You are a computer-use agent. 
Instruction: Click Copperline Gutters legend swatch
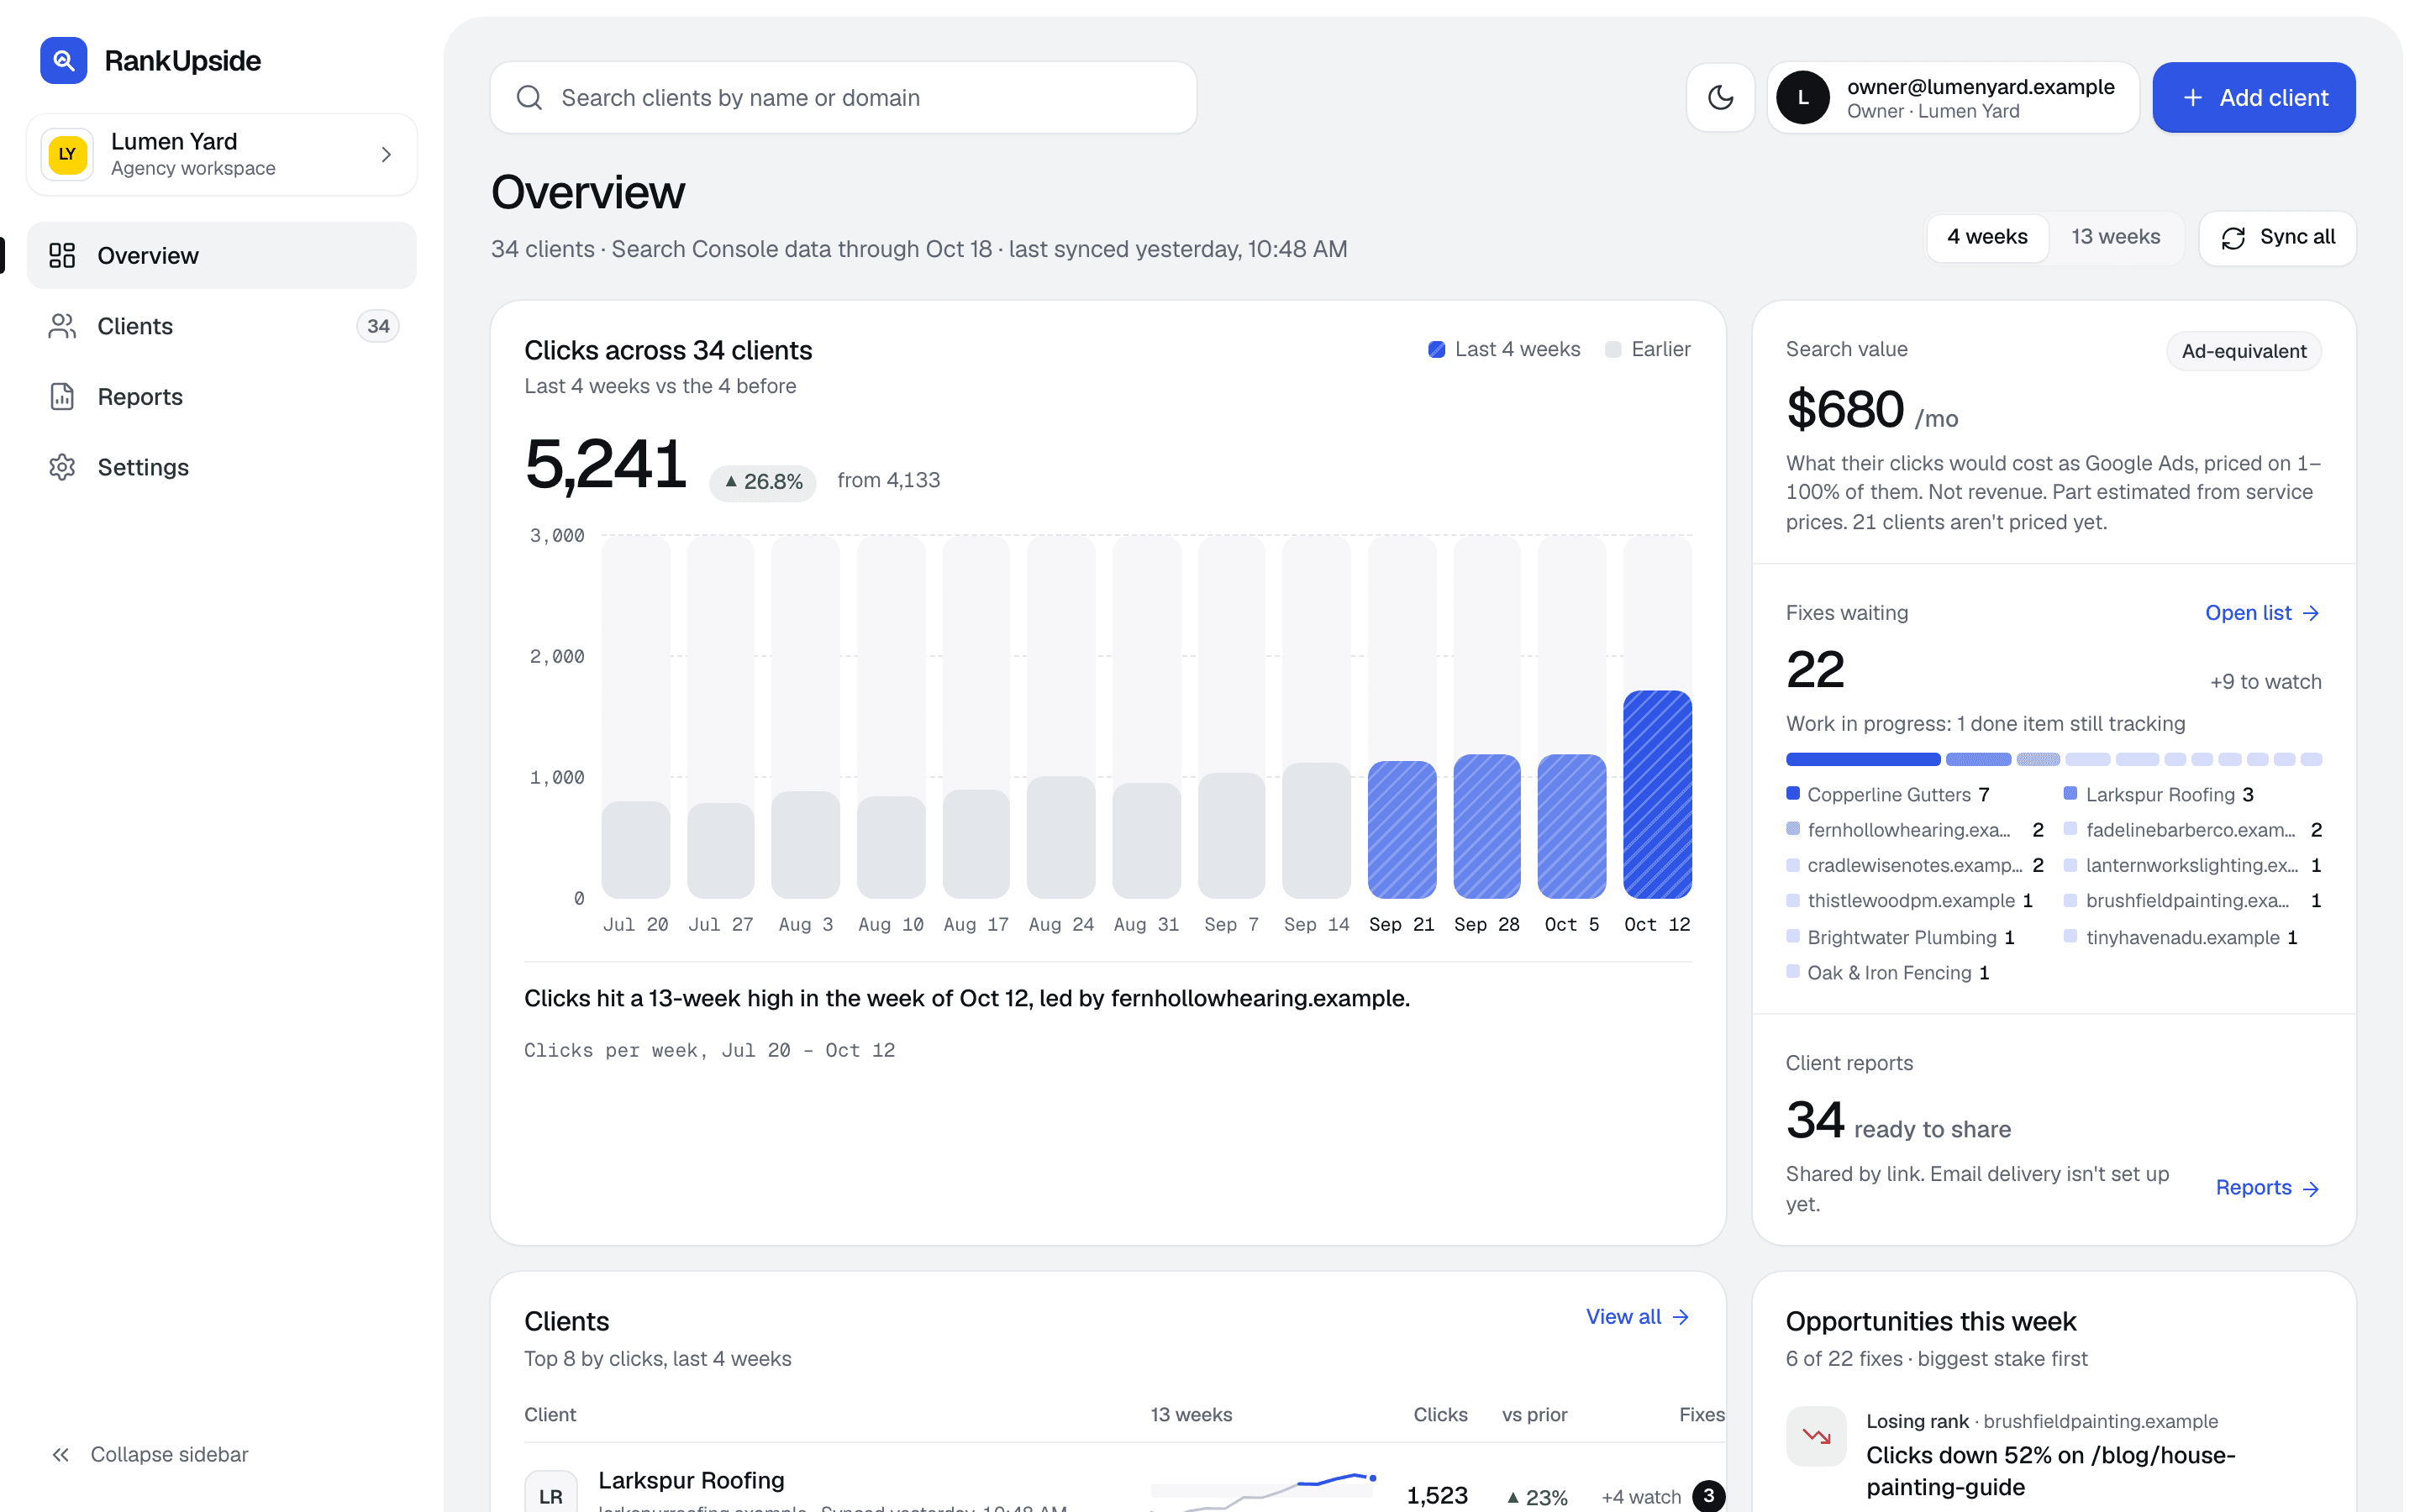tap(1793, 793)
